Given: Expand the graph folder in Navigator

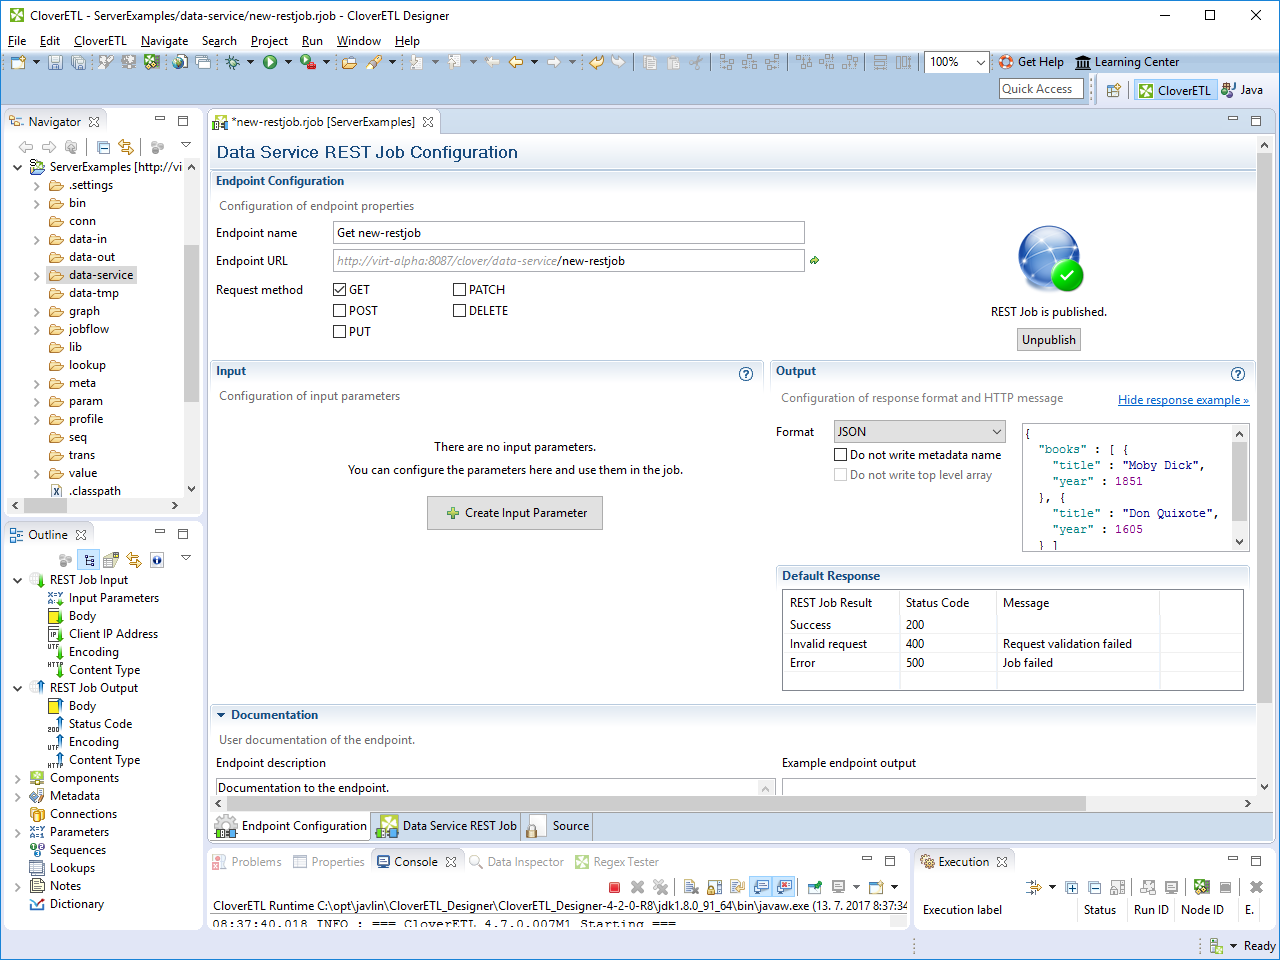Looking at the screenshot, I should tap(37, 312).
